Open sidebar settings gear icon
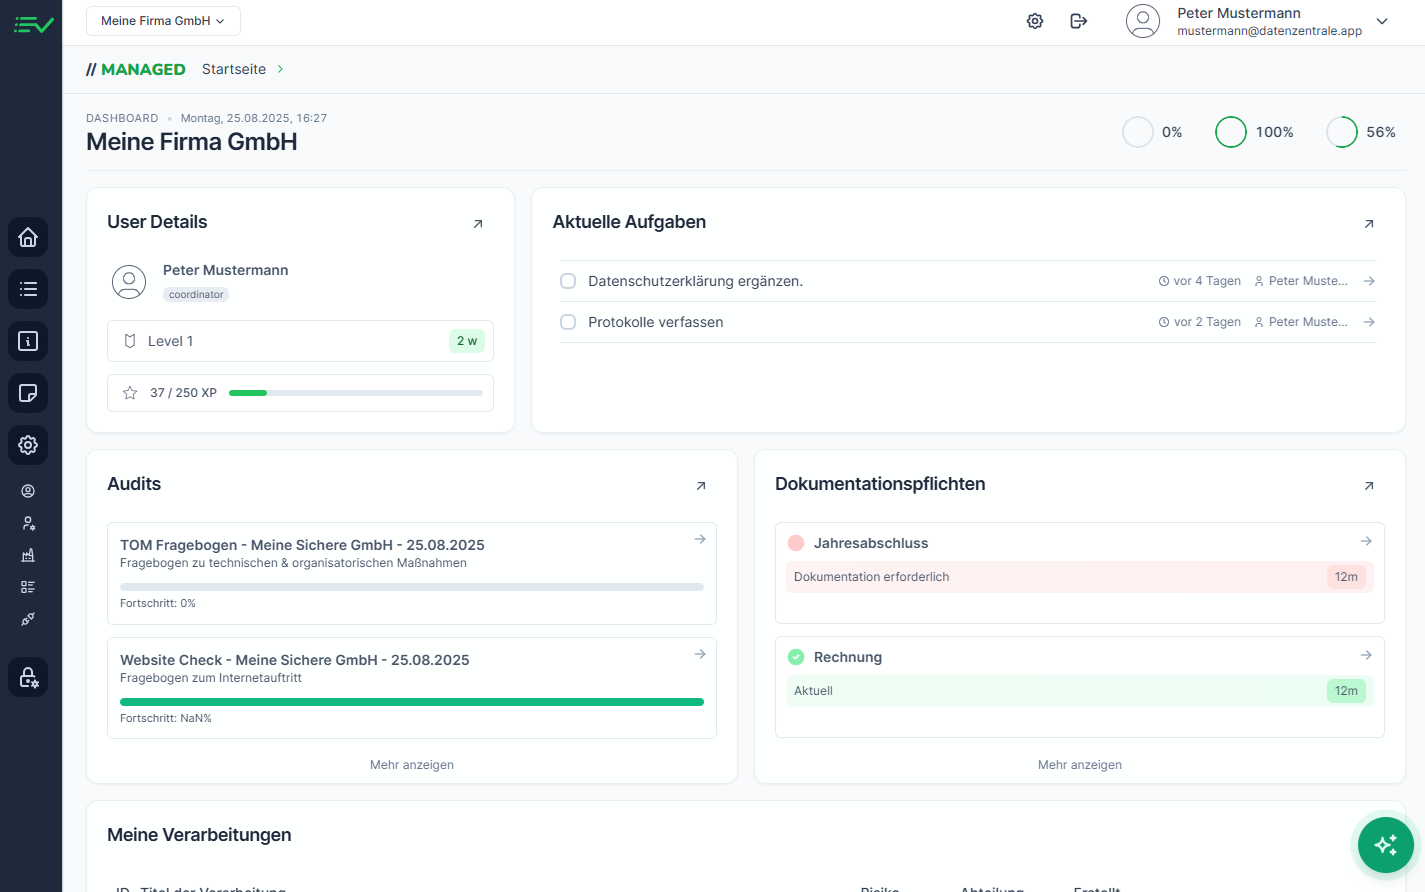The image size is (1425, 892). [x=28, y=445]
